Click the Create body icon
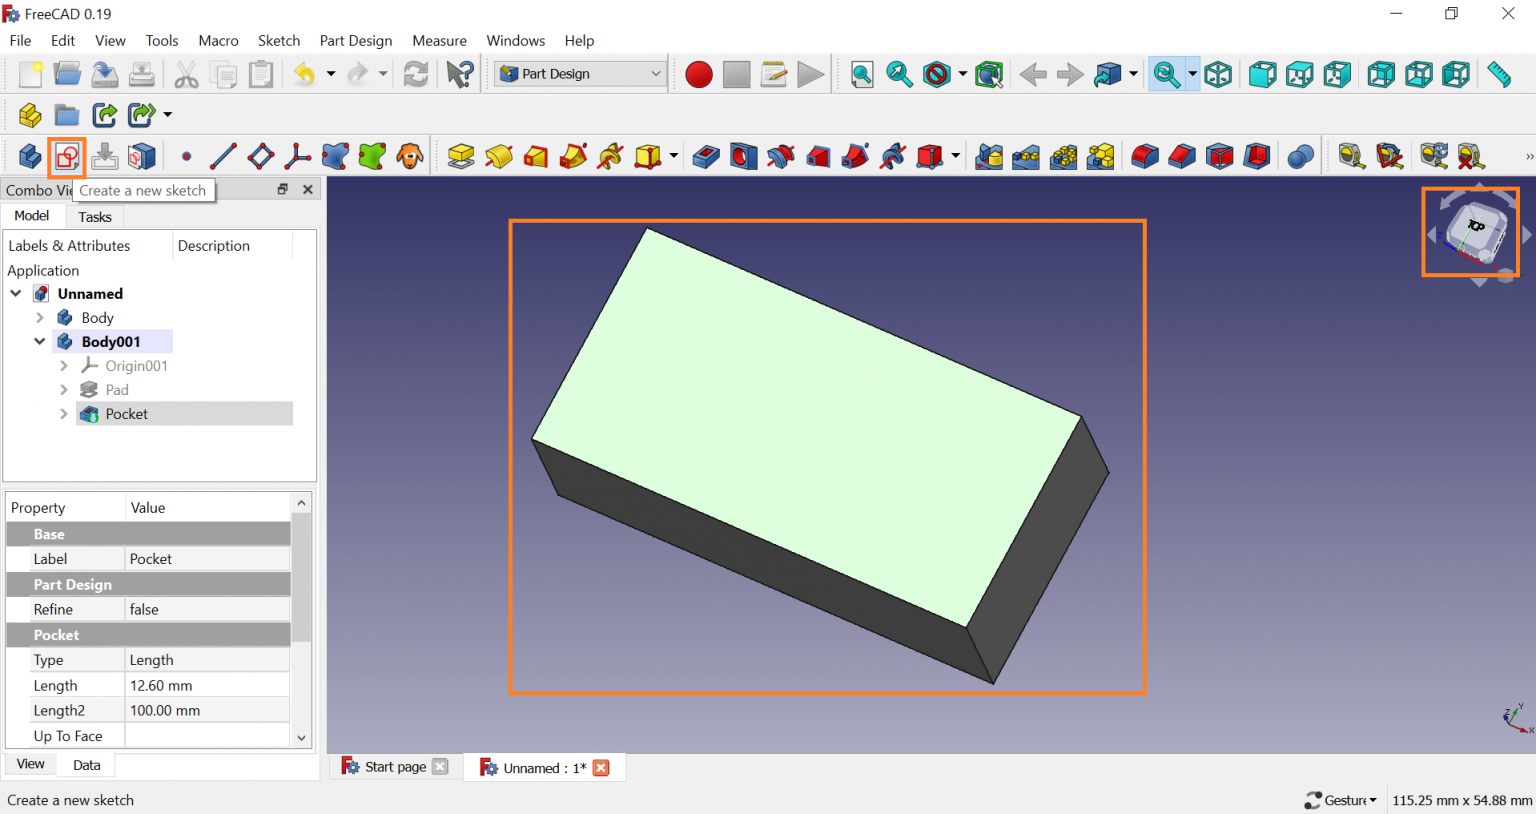 click(x=29, y=157)
